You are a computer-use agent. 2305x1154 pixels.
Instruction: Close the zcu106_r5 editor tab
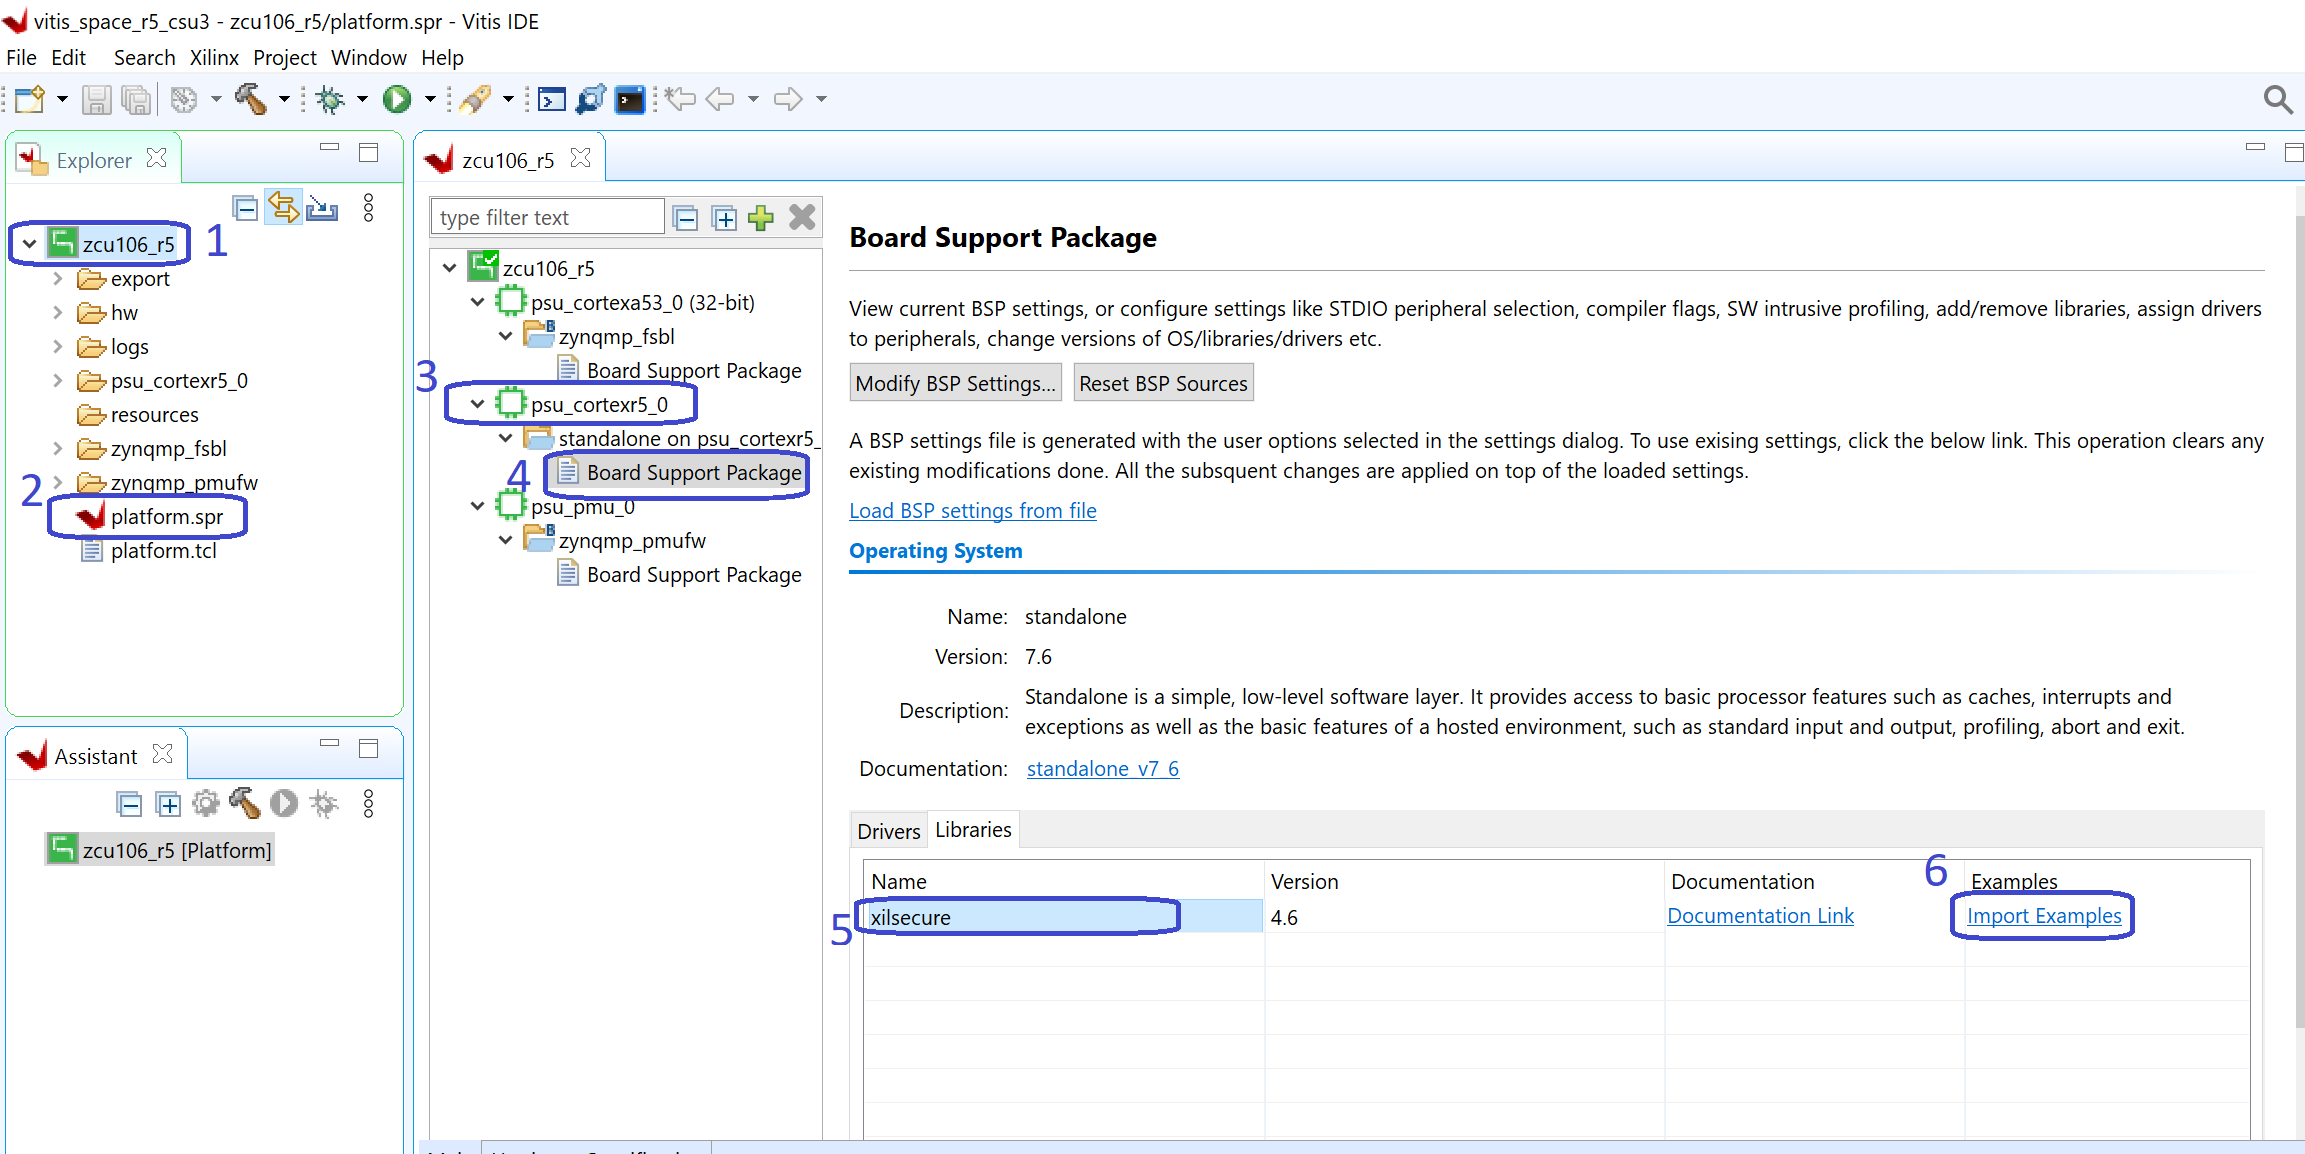click(581, 159)
